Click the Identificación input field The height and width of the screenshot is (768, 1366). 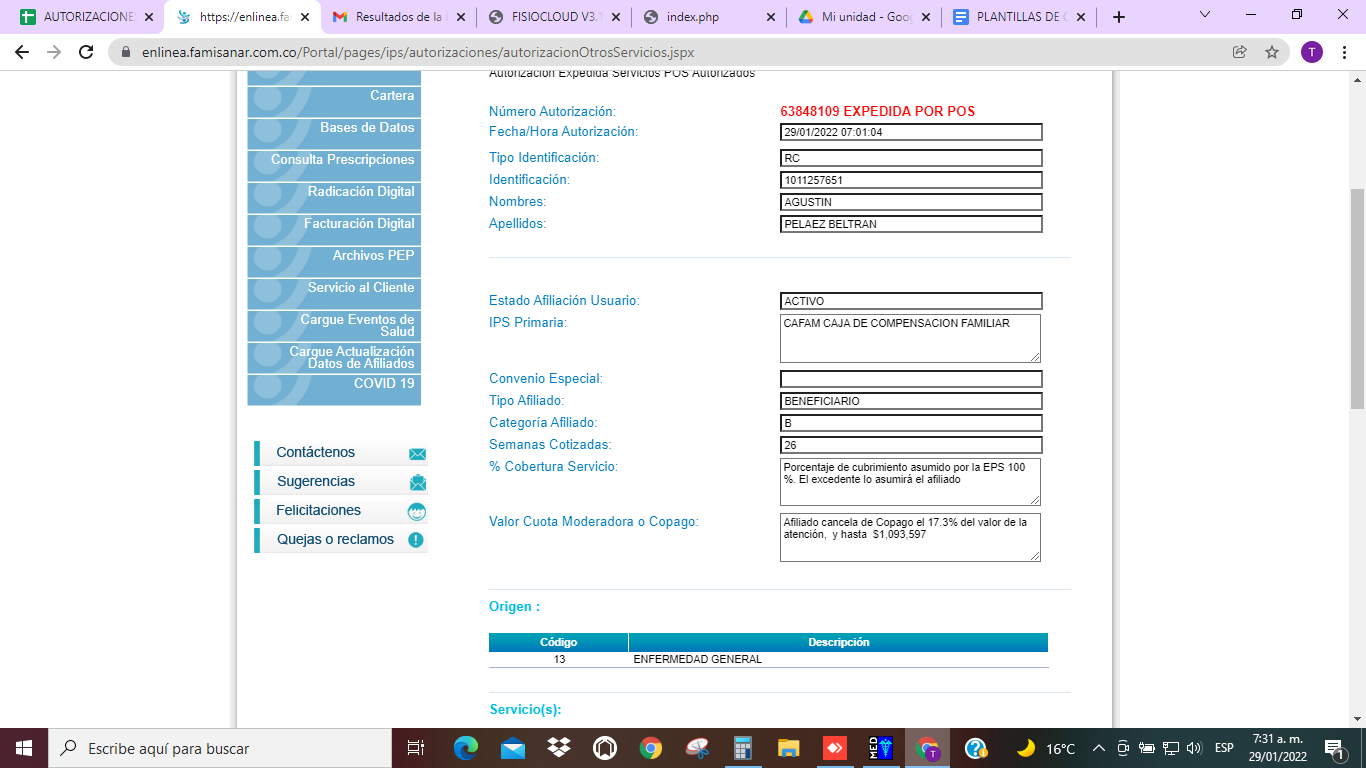click(x=910, y=180)
